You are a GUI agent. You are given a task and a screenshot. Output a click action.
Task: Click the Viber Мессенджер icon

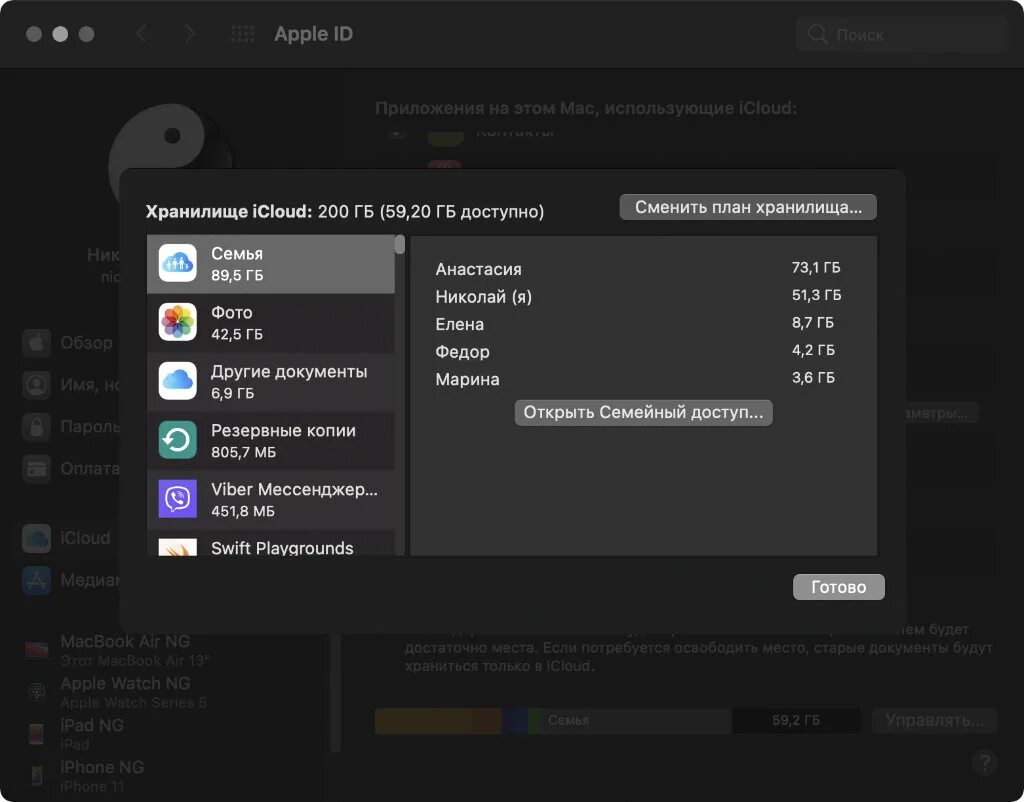pos(178,498)
